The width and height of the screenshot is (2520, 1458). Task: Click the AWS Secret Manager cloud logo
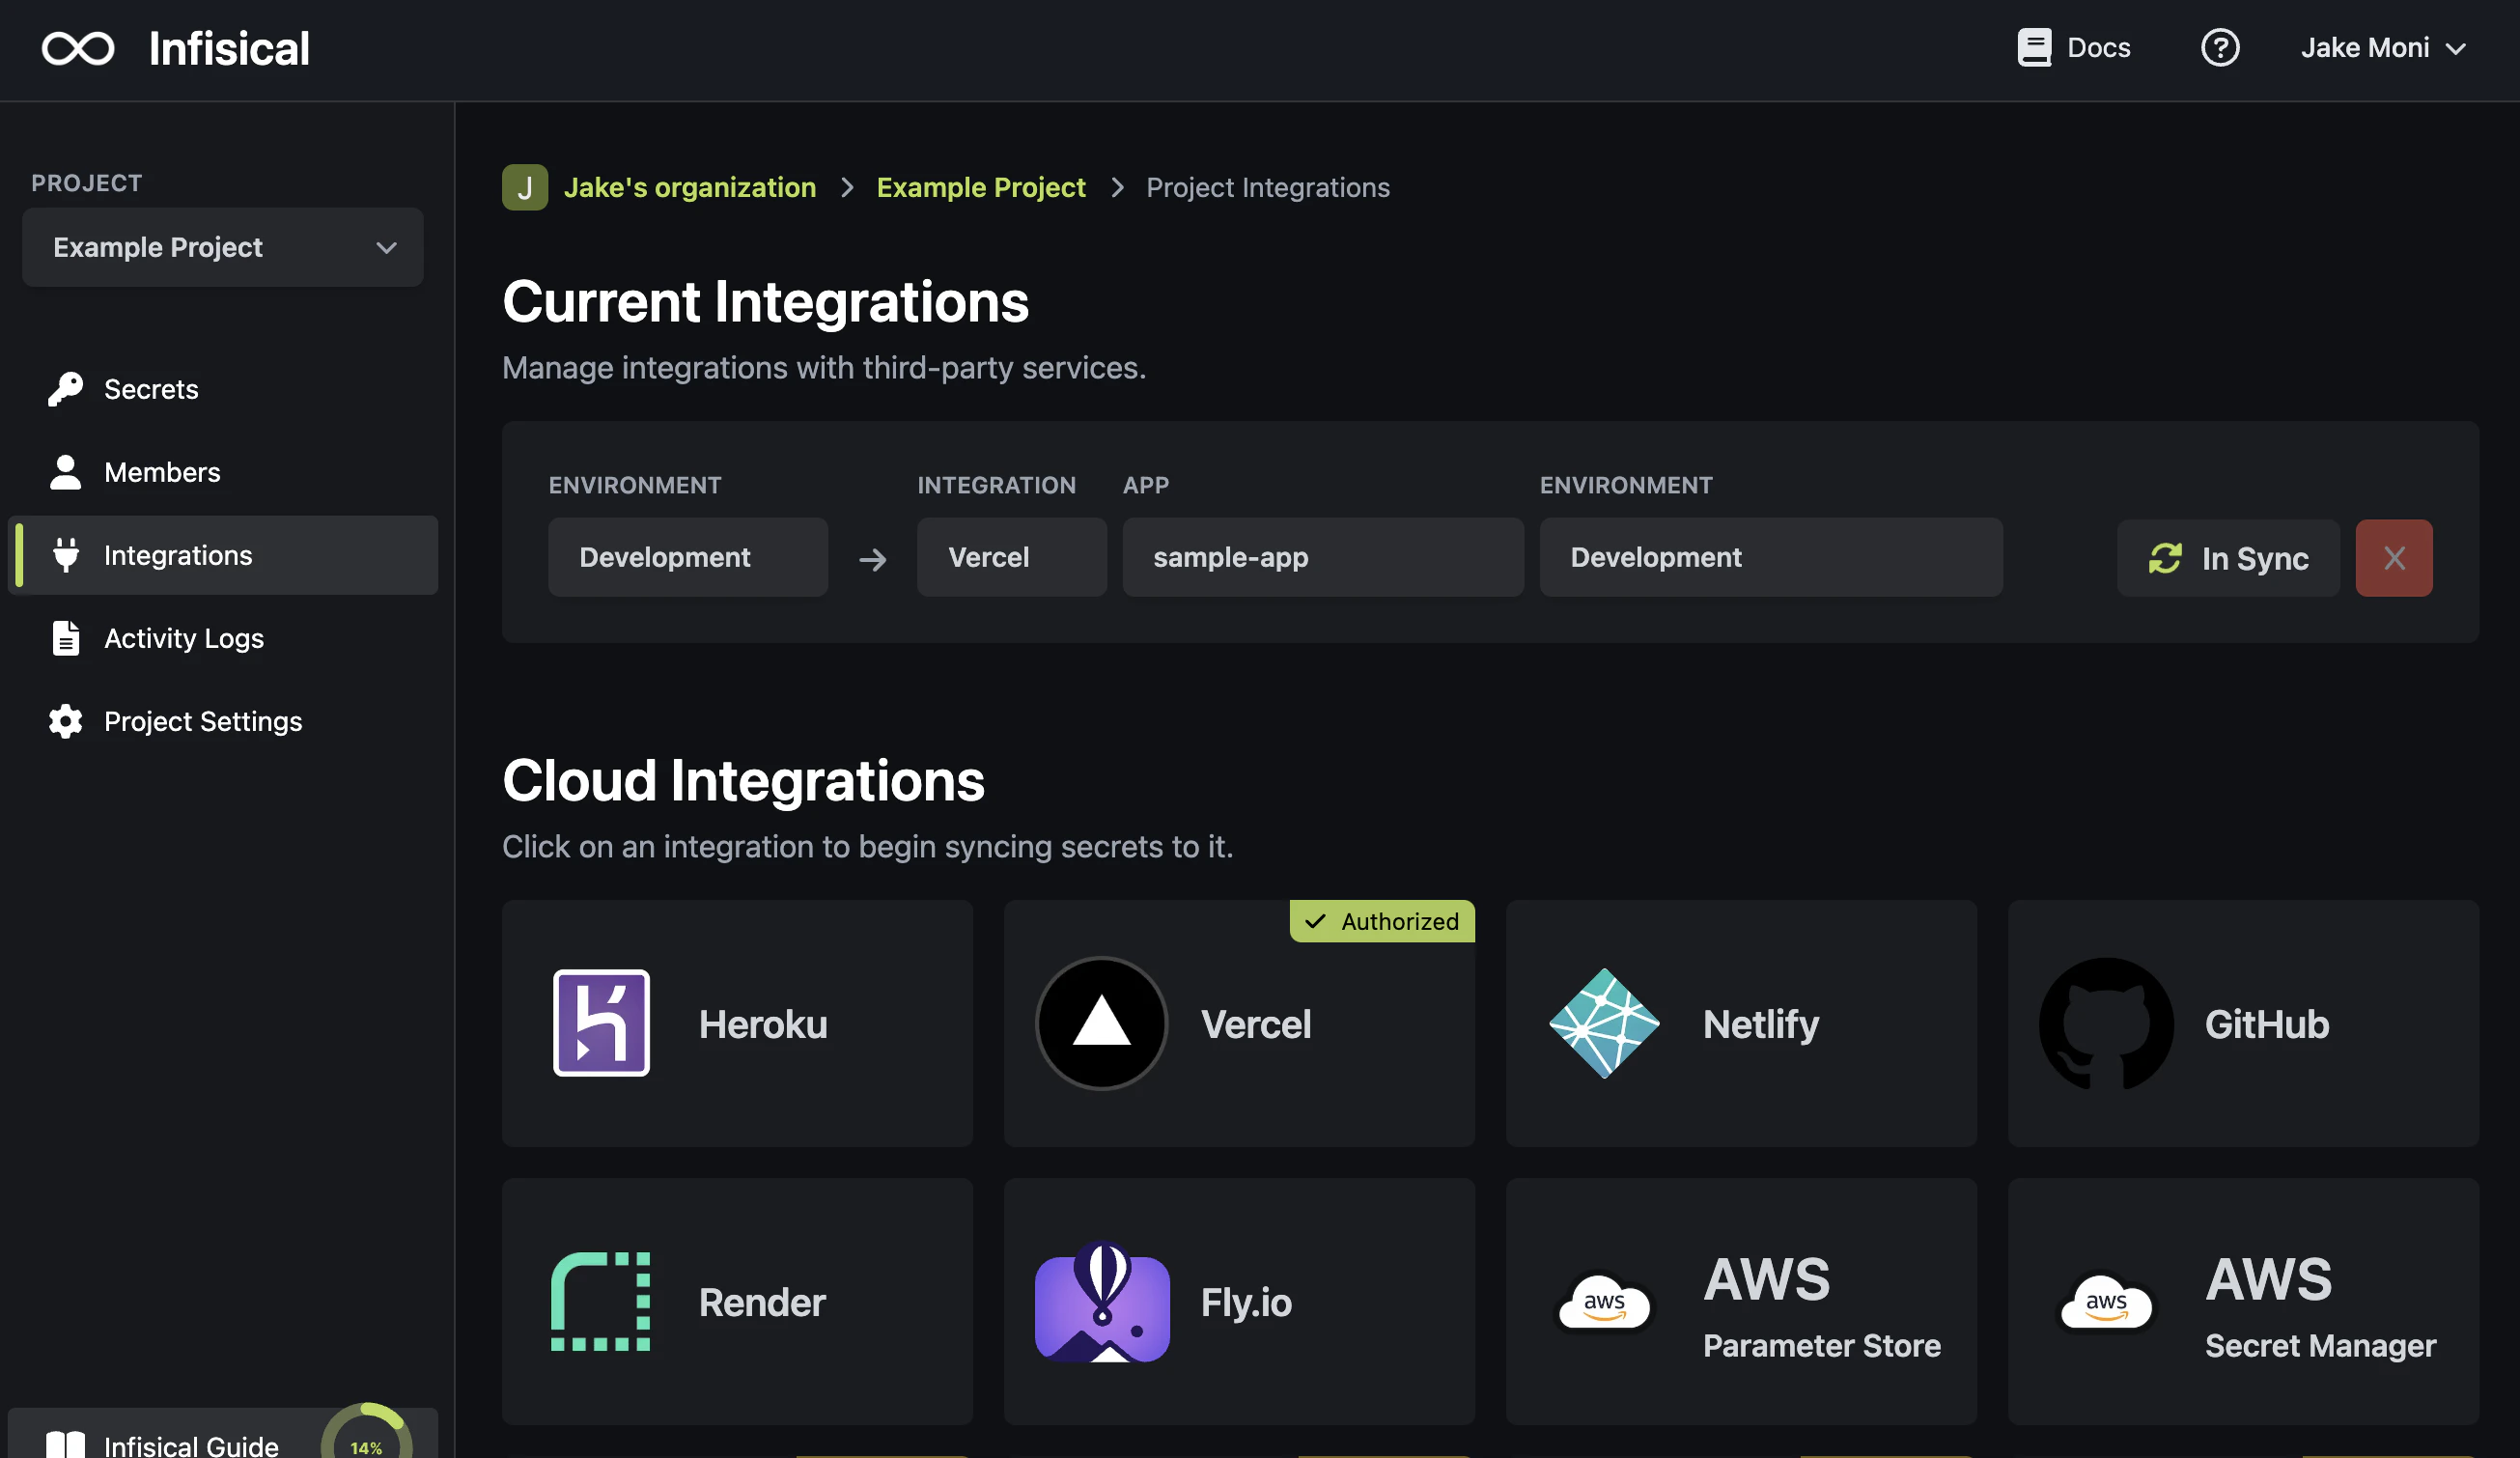(2106, 1301)
